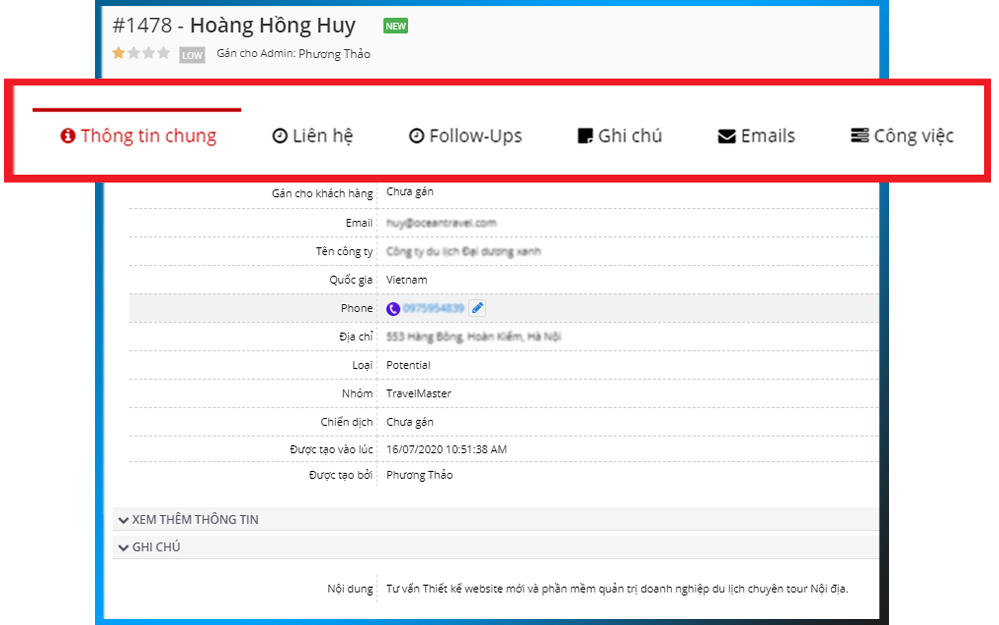This screenshot has width=999, height=625.
Task: Click the lead title Hoàng Hồng Huy
Action: click(272, 26)
